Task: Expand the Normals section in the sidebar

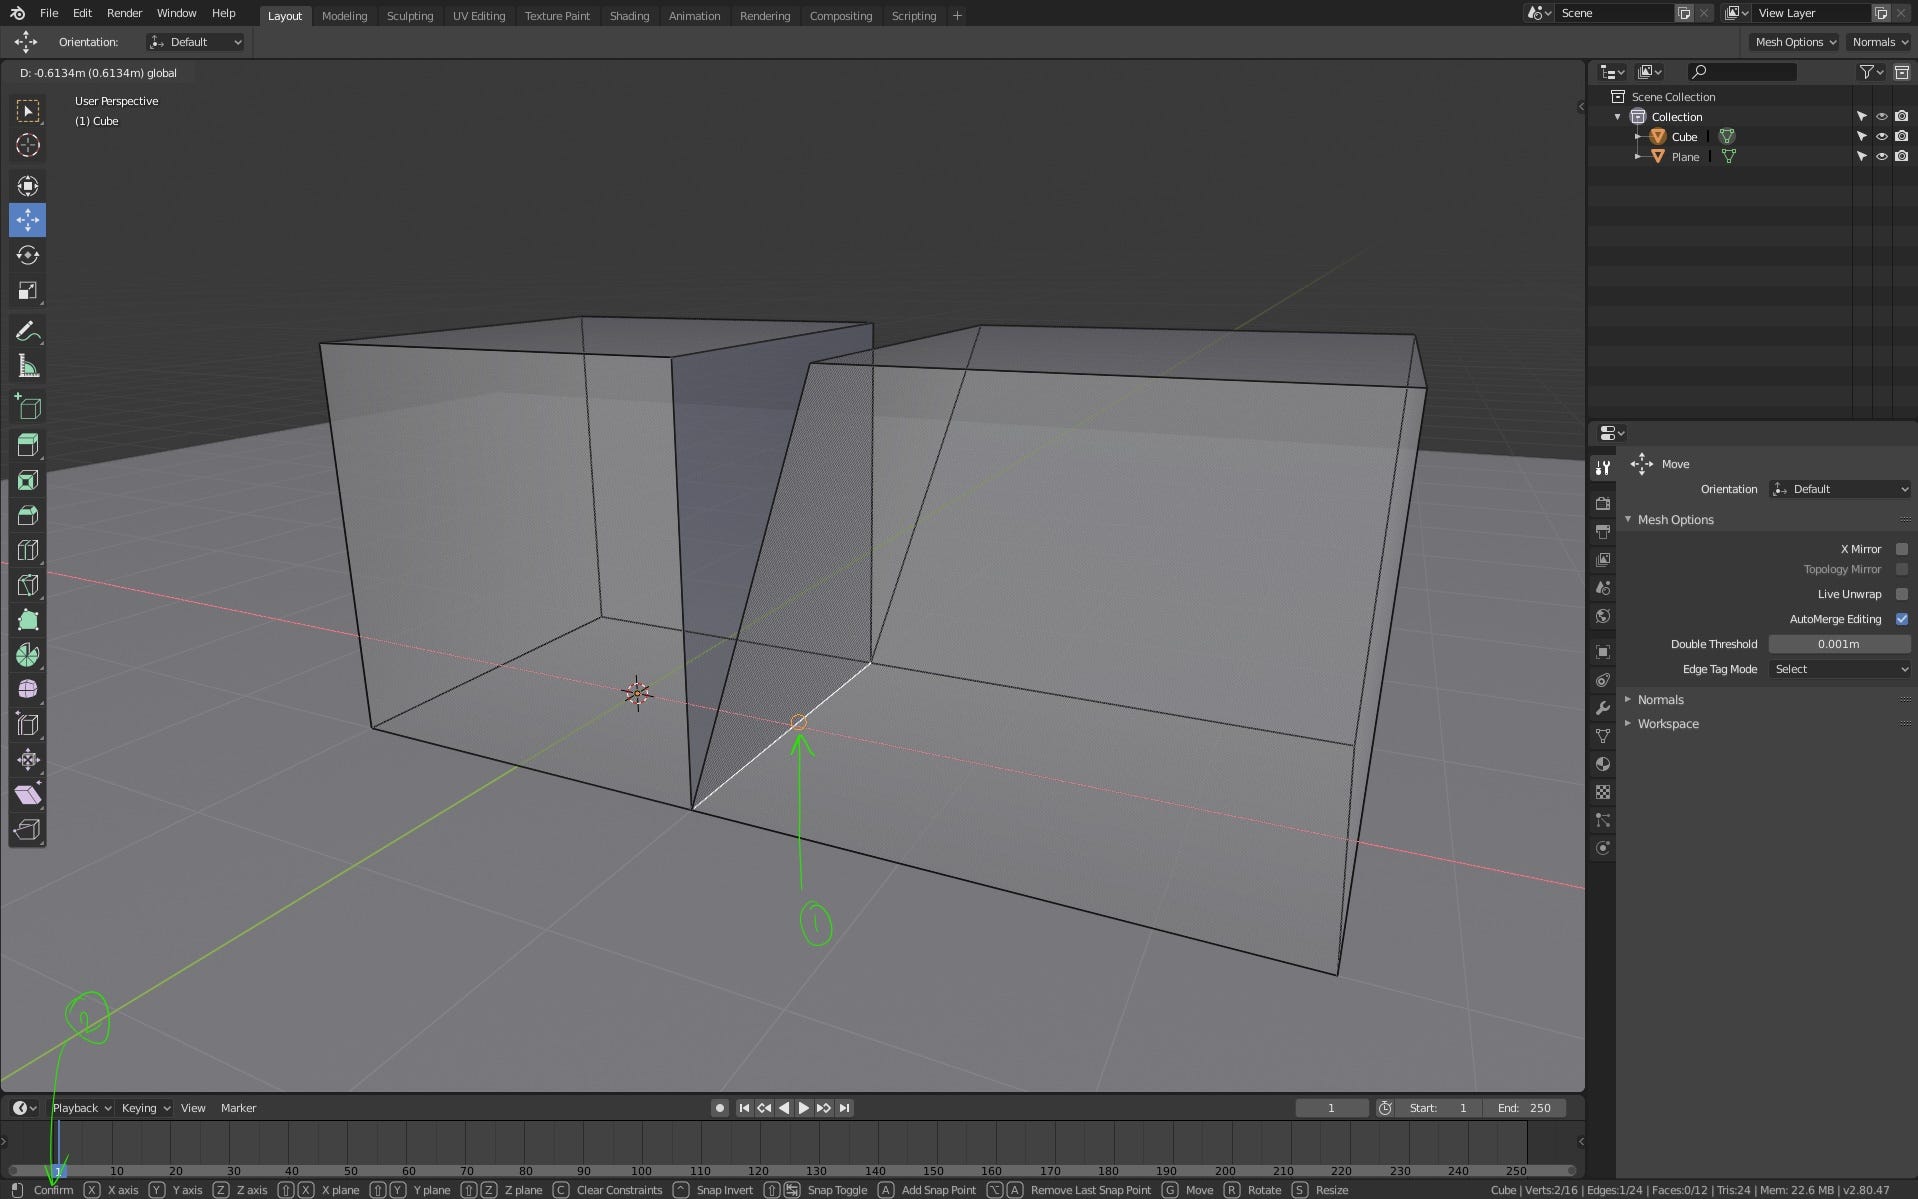Action: [1662, 699]
